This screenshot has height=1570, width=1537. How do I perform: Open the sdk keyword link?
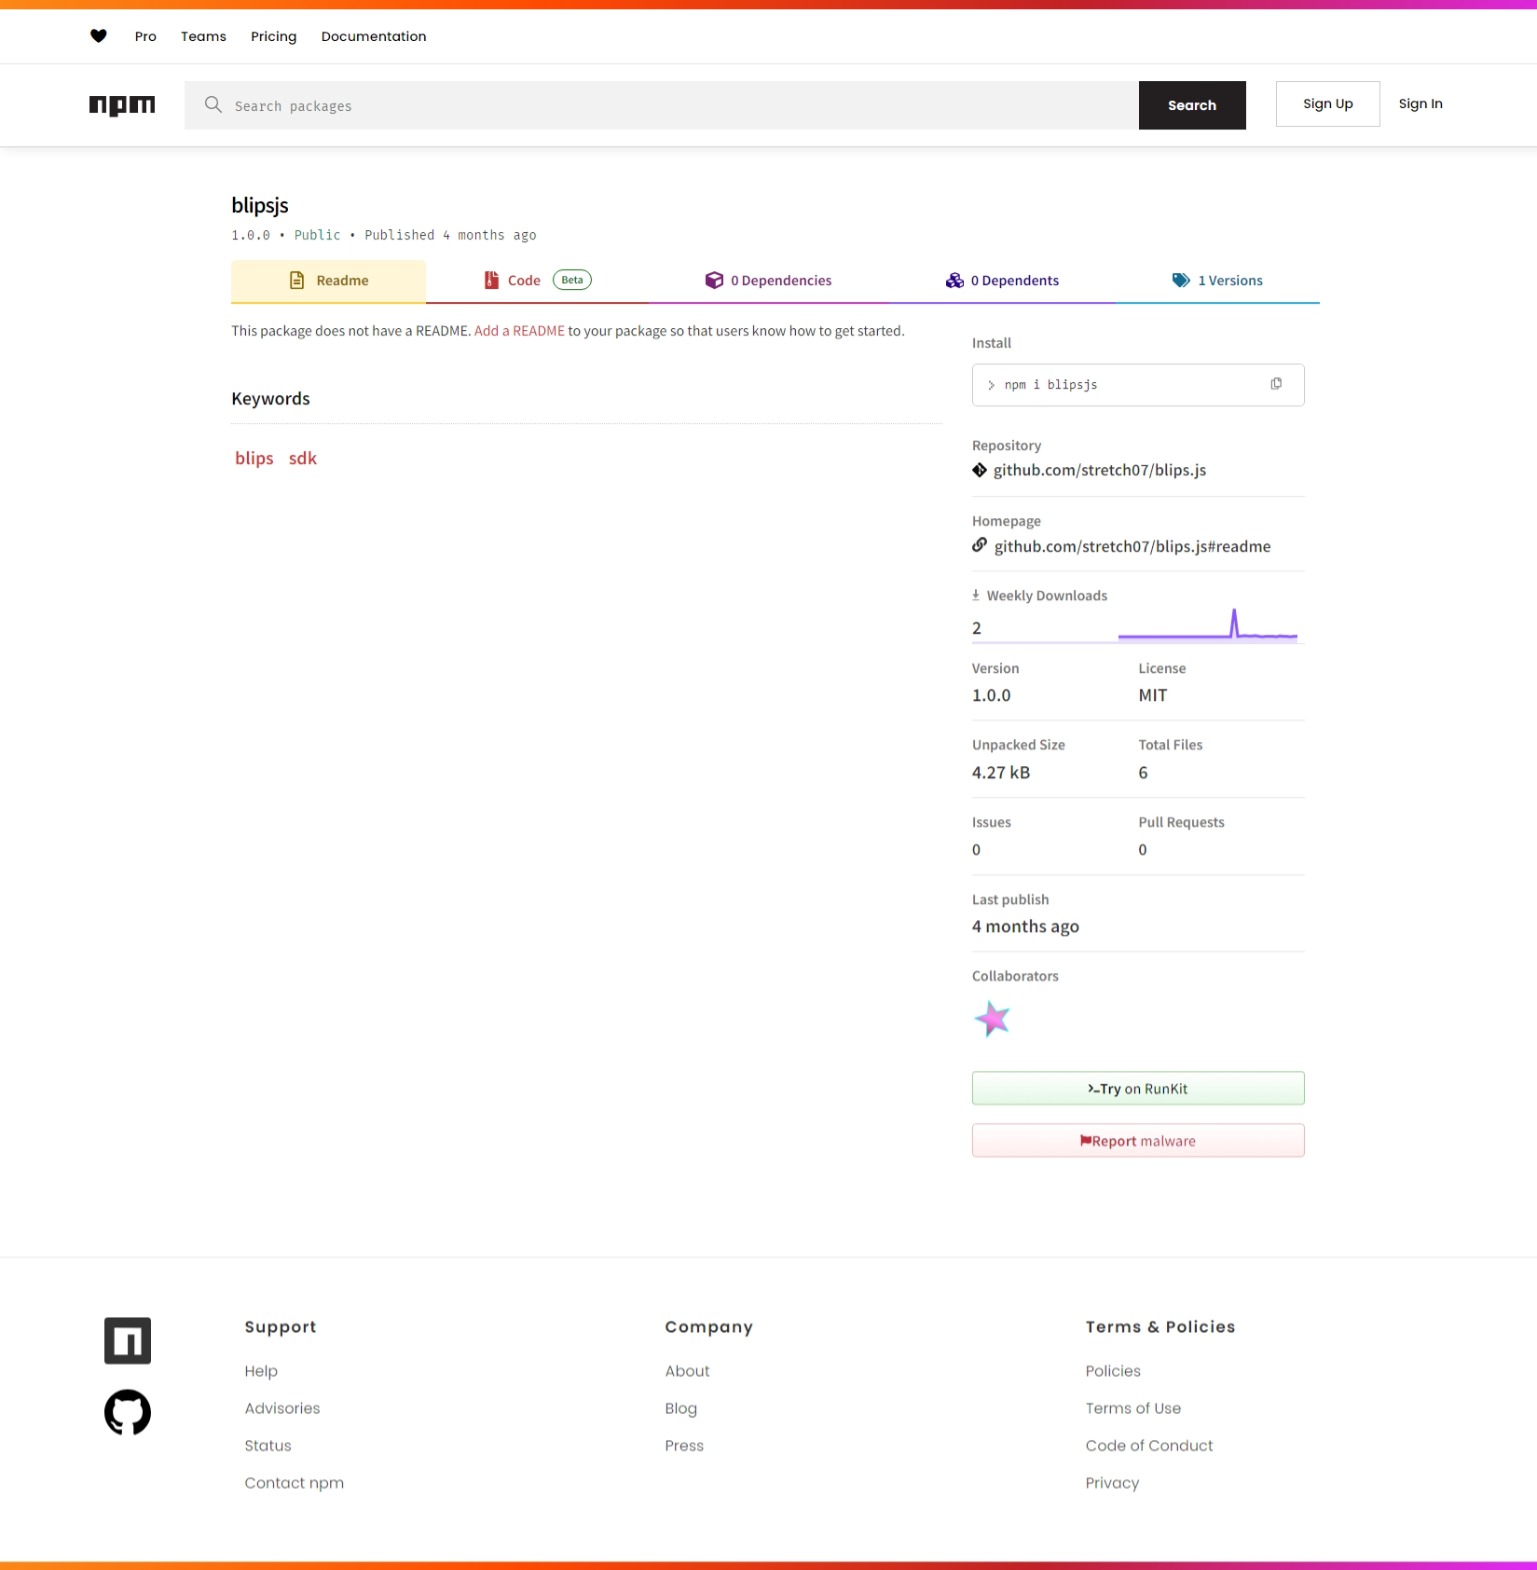pyautogui.click(x=302, y=459)
